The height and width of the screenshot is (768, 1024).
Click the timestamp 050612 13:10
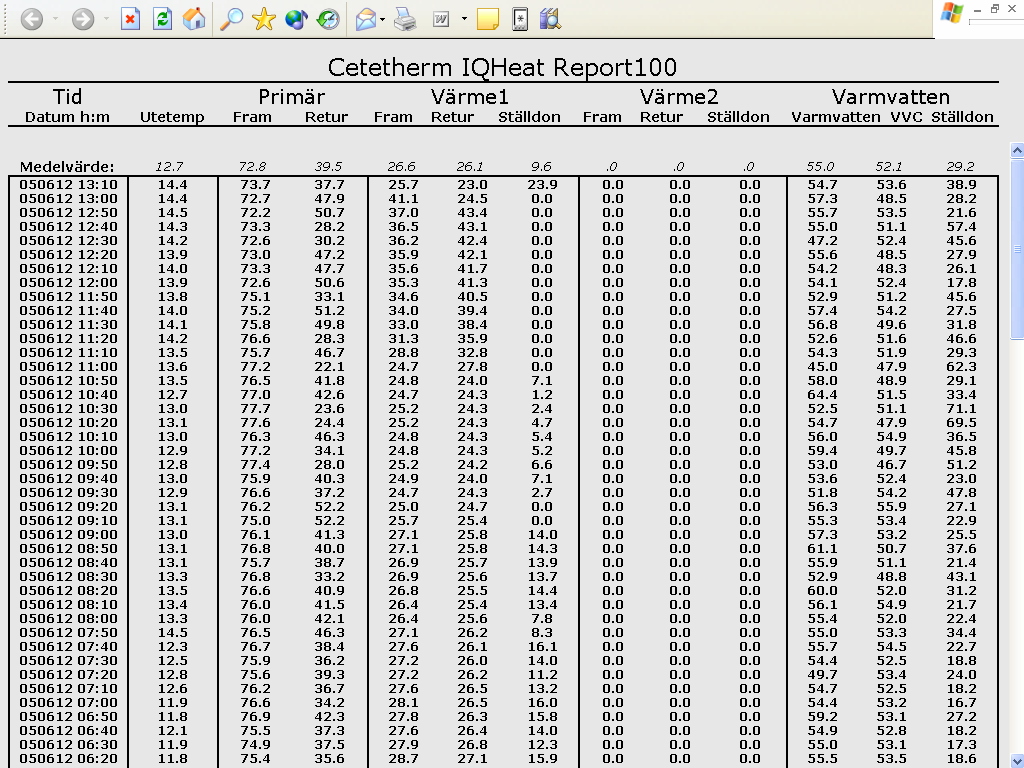tap(69, 185)
